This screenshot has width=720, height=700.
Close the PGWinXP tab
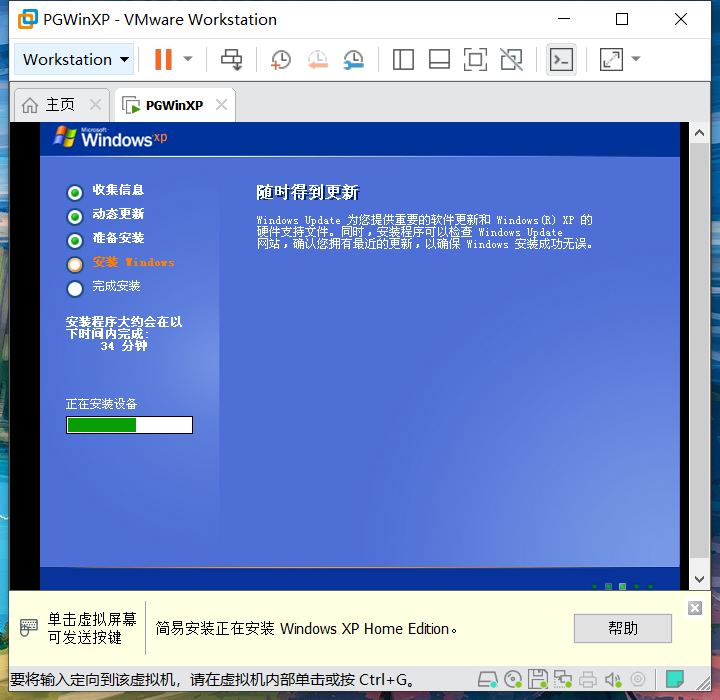(221, 105)
